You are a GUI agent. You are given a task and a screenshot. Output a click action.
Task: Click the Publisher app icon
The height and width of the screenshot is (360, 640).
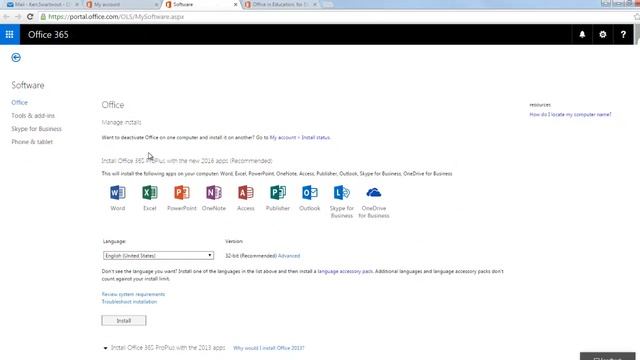278,192
